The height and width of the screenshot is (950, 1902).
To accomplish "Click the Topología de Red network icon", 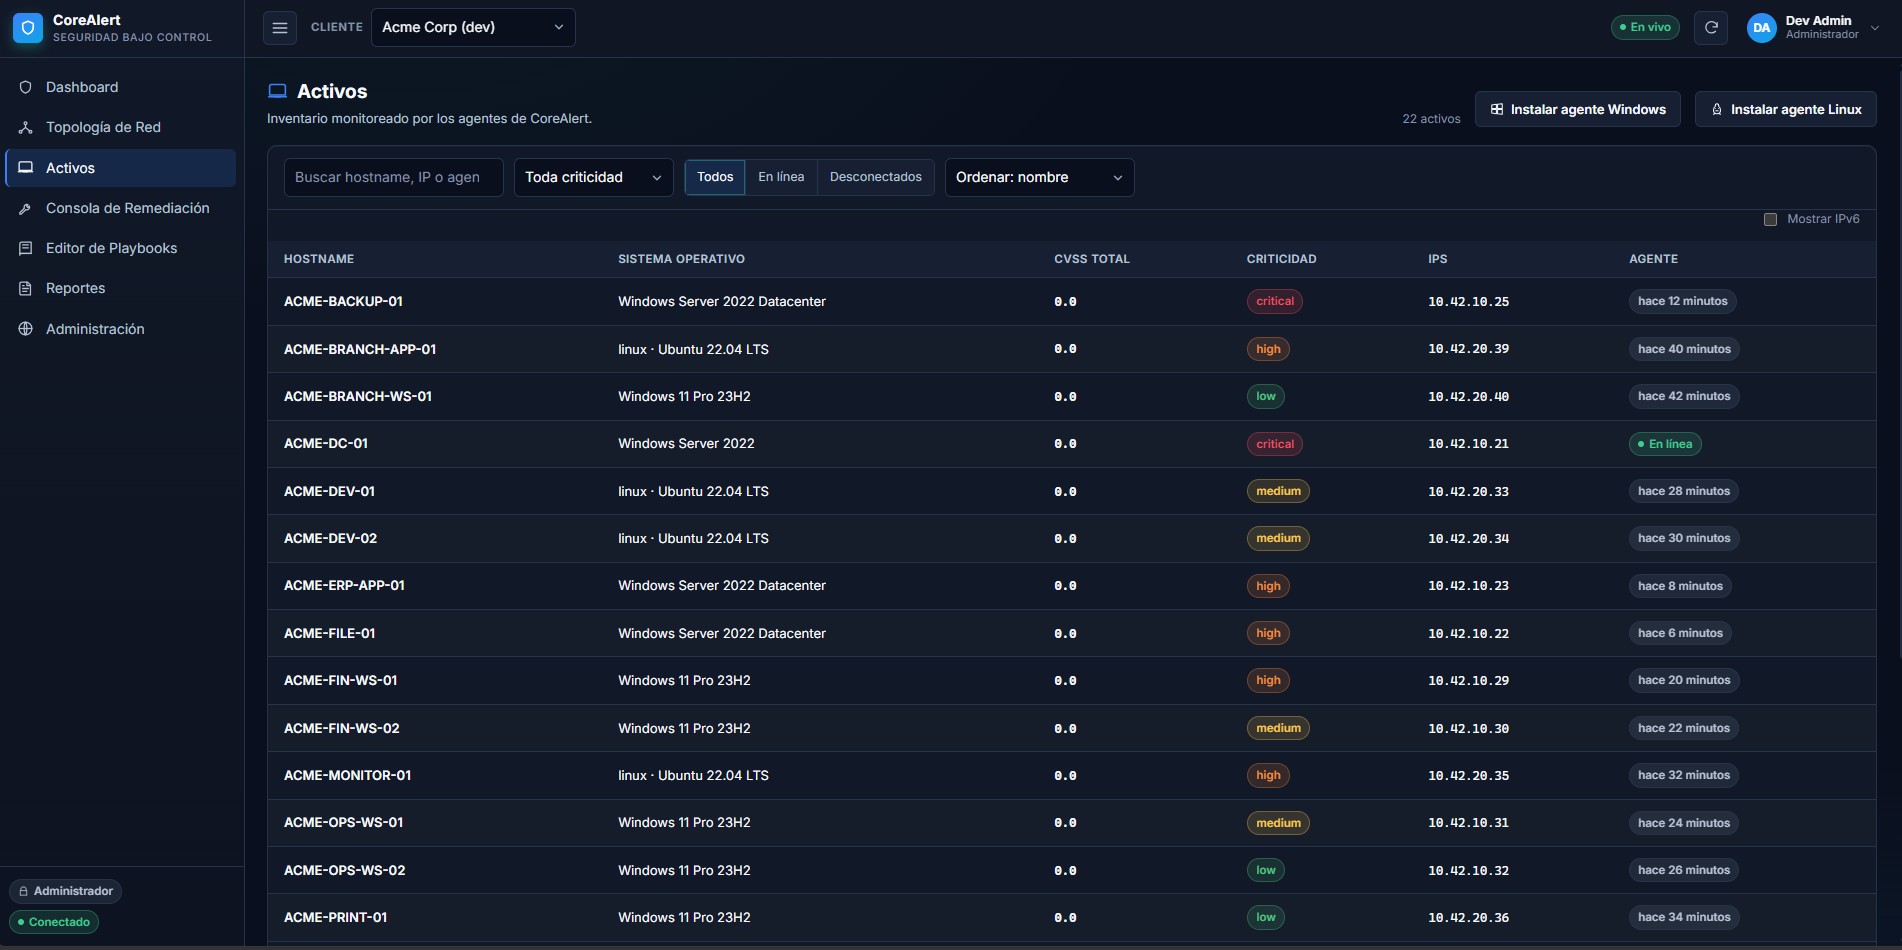I will [26, 127].
